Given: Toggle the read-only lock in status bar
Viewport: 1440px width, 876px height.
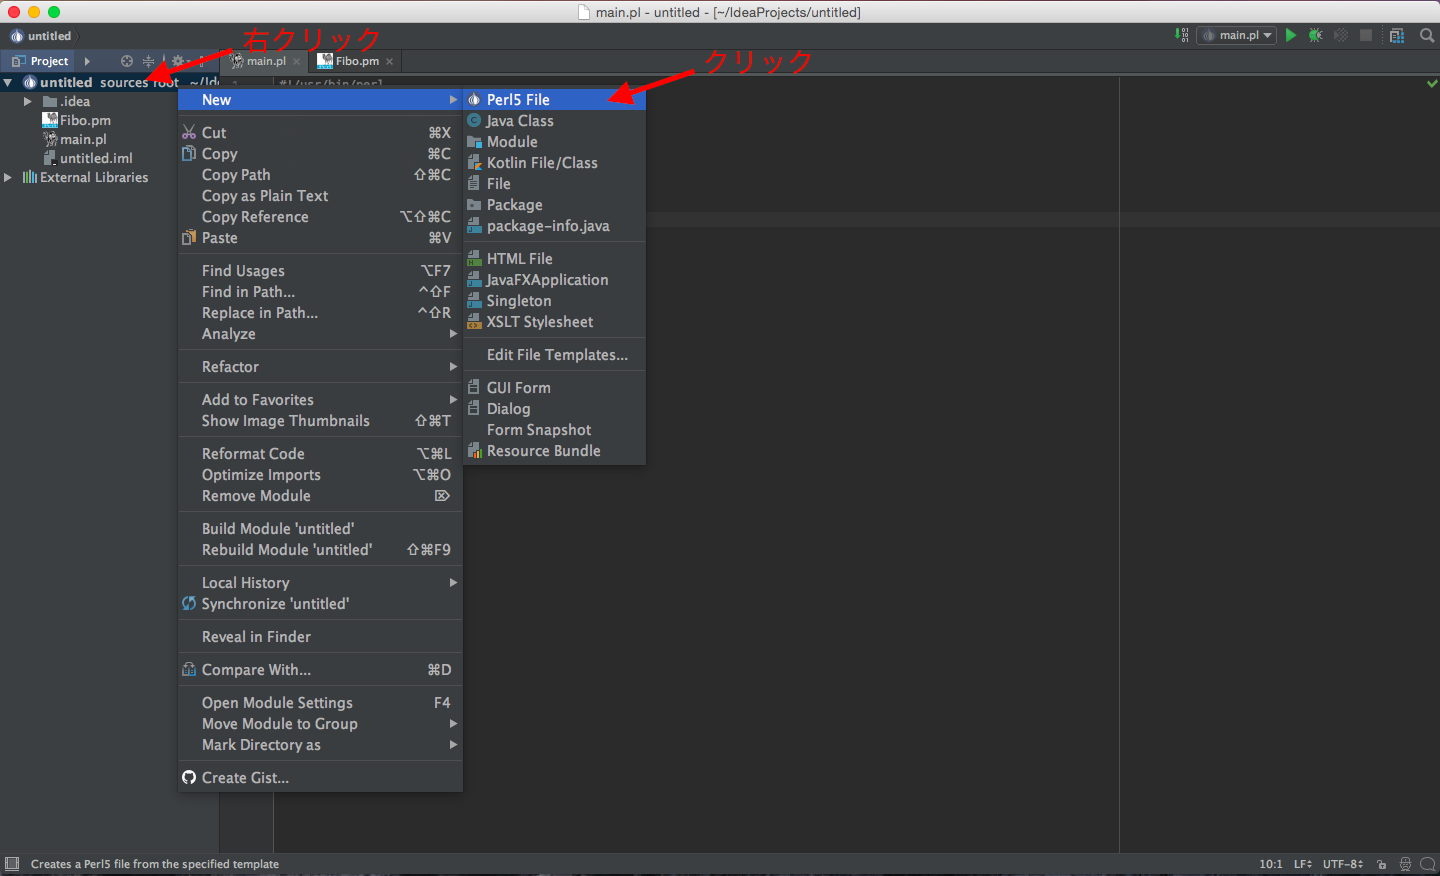Looking at the screenshot, I should (x=1381, y=864).
